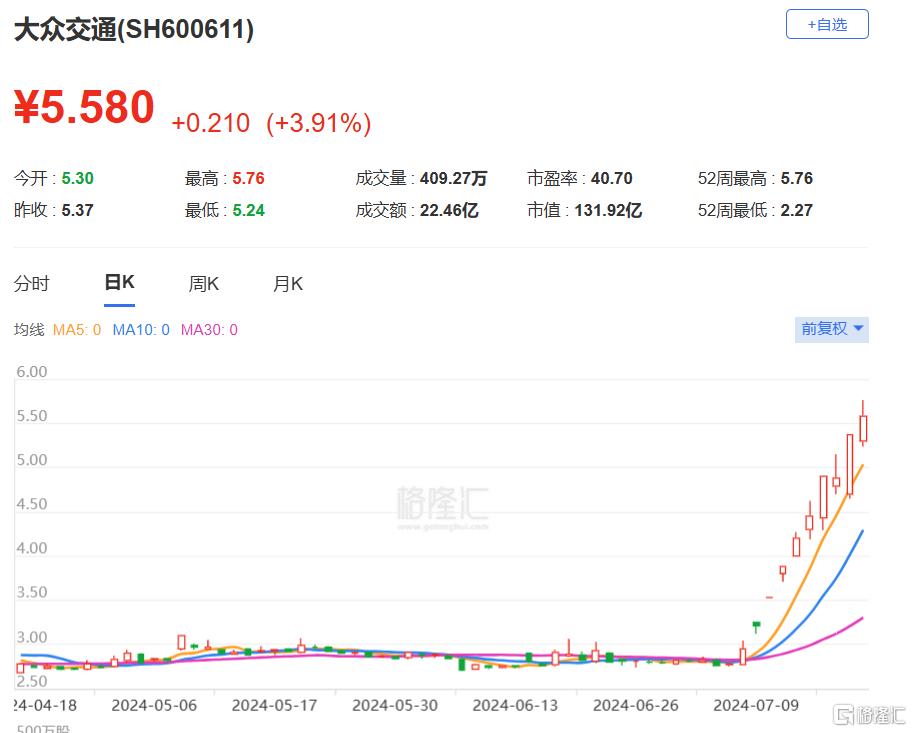The width and height of the screenshot is (913, 733).
Task: Click the 2024-05-06 date axis label
Action: 154,706
